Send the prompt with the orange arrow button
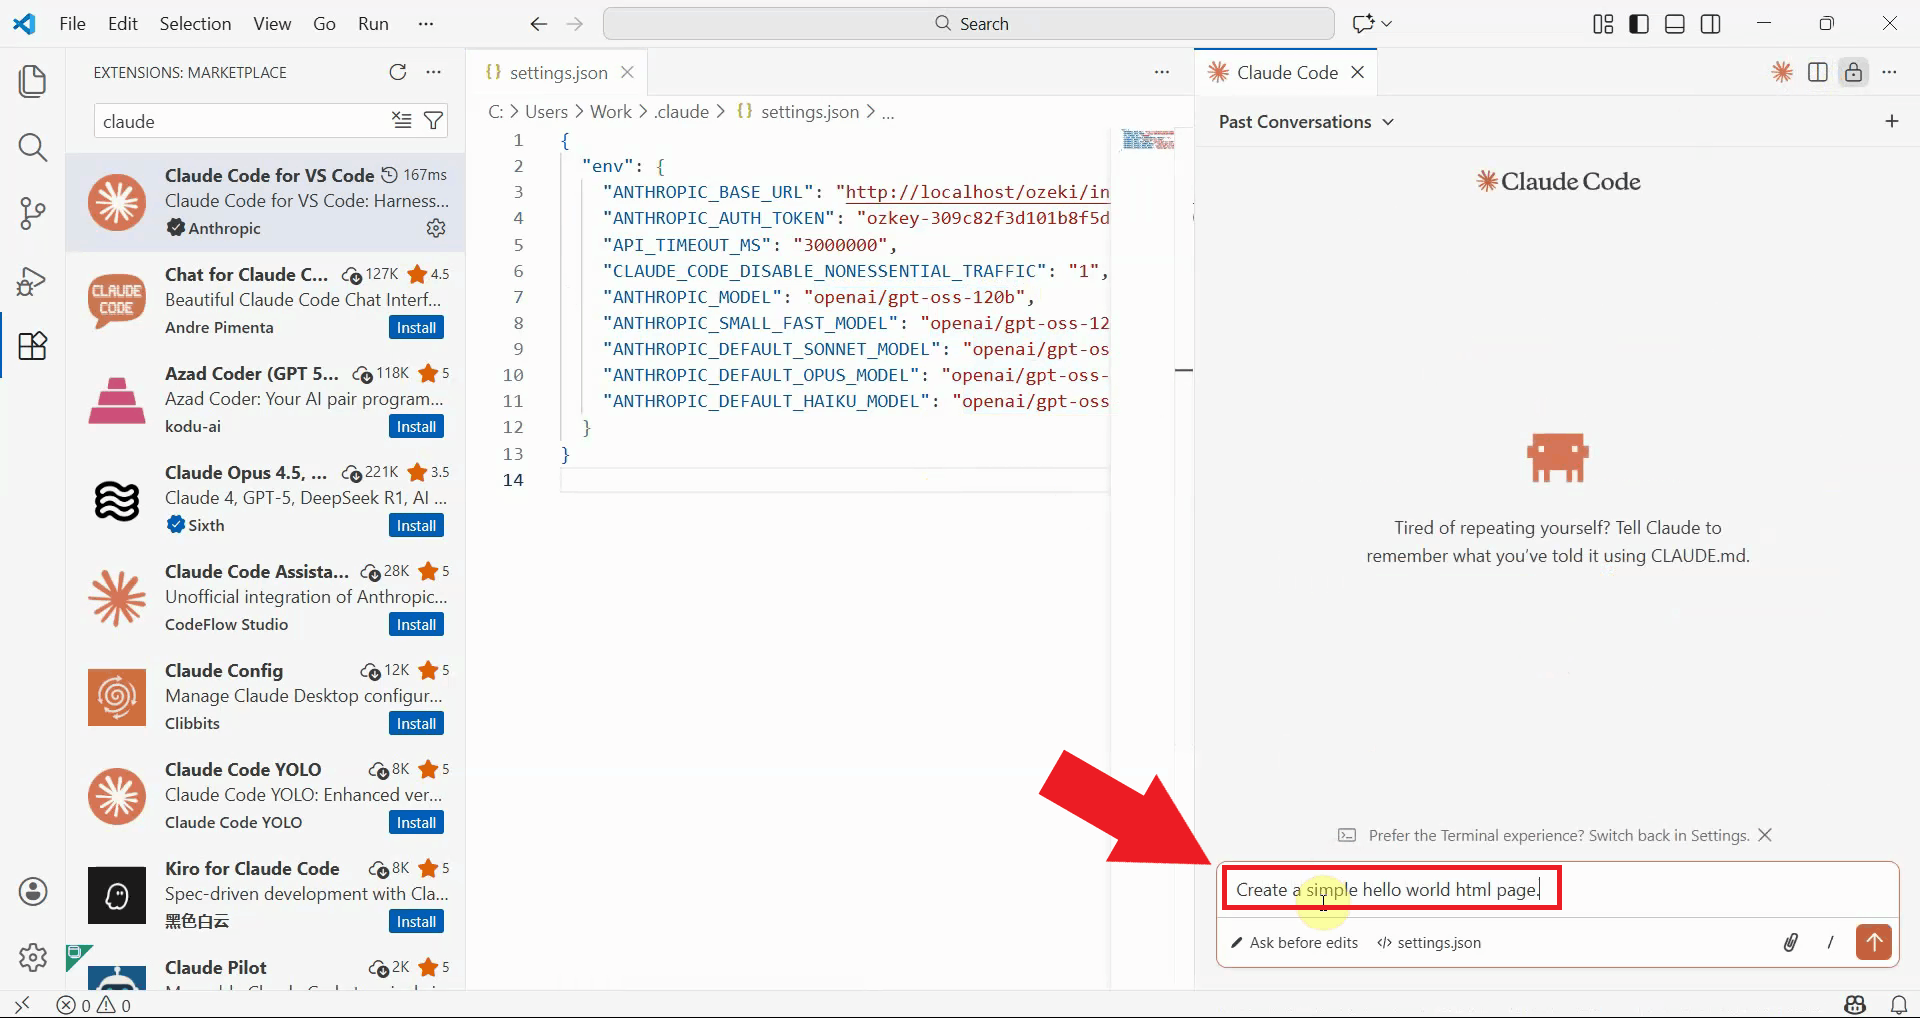 (x=1873, y=942)
